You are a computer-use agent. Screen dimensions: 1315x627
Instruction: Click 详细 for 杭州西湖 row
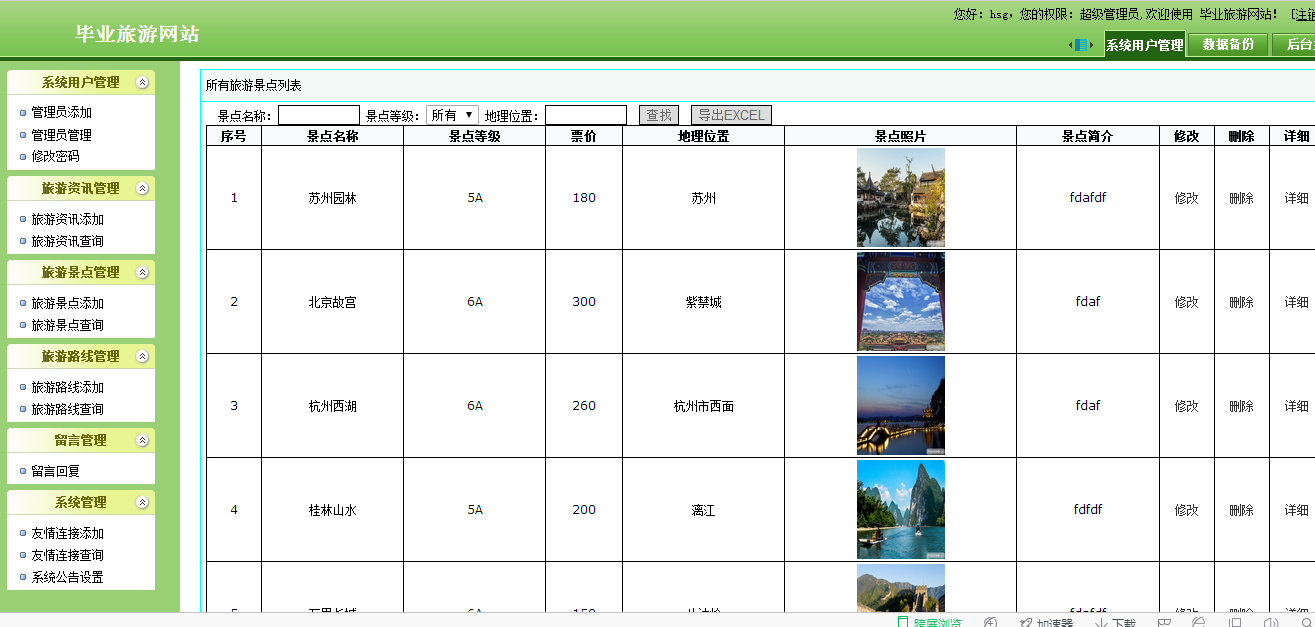[x=1296, y=406]
